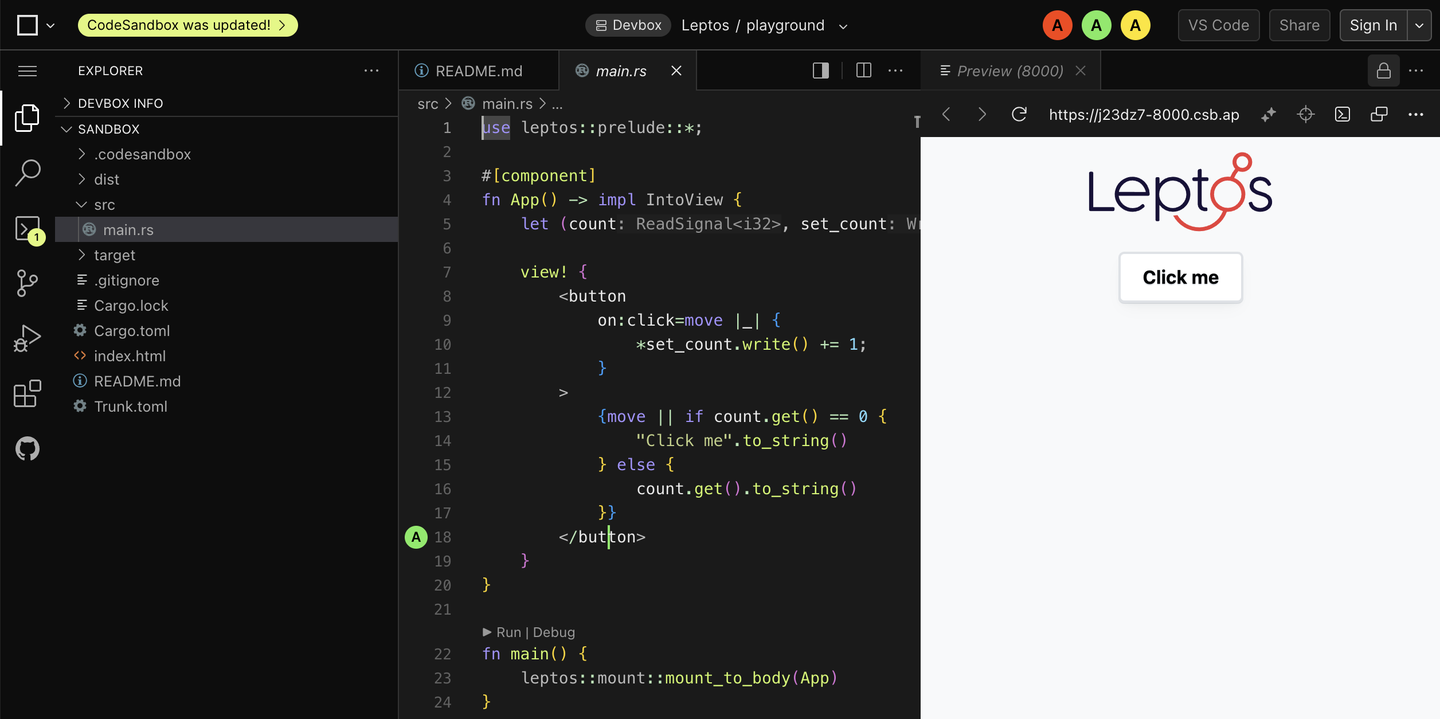This screenshot has height=719, width=1440.
Task: Click the GitHub icon in the sidebar
Action: click(x=27, y=448)
